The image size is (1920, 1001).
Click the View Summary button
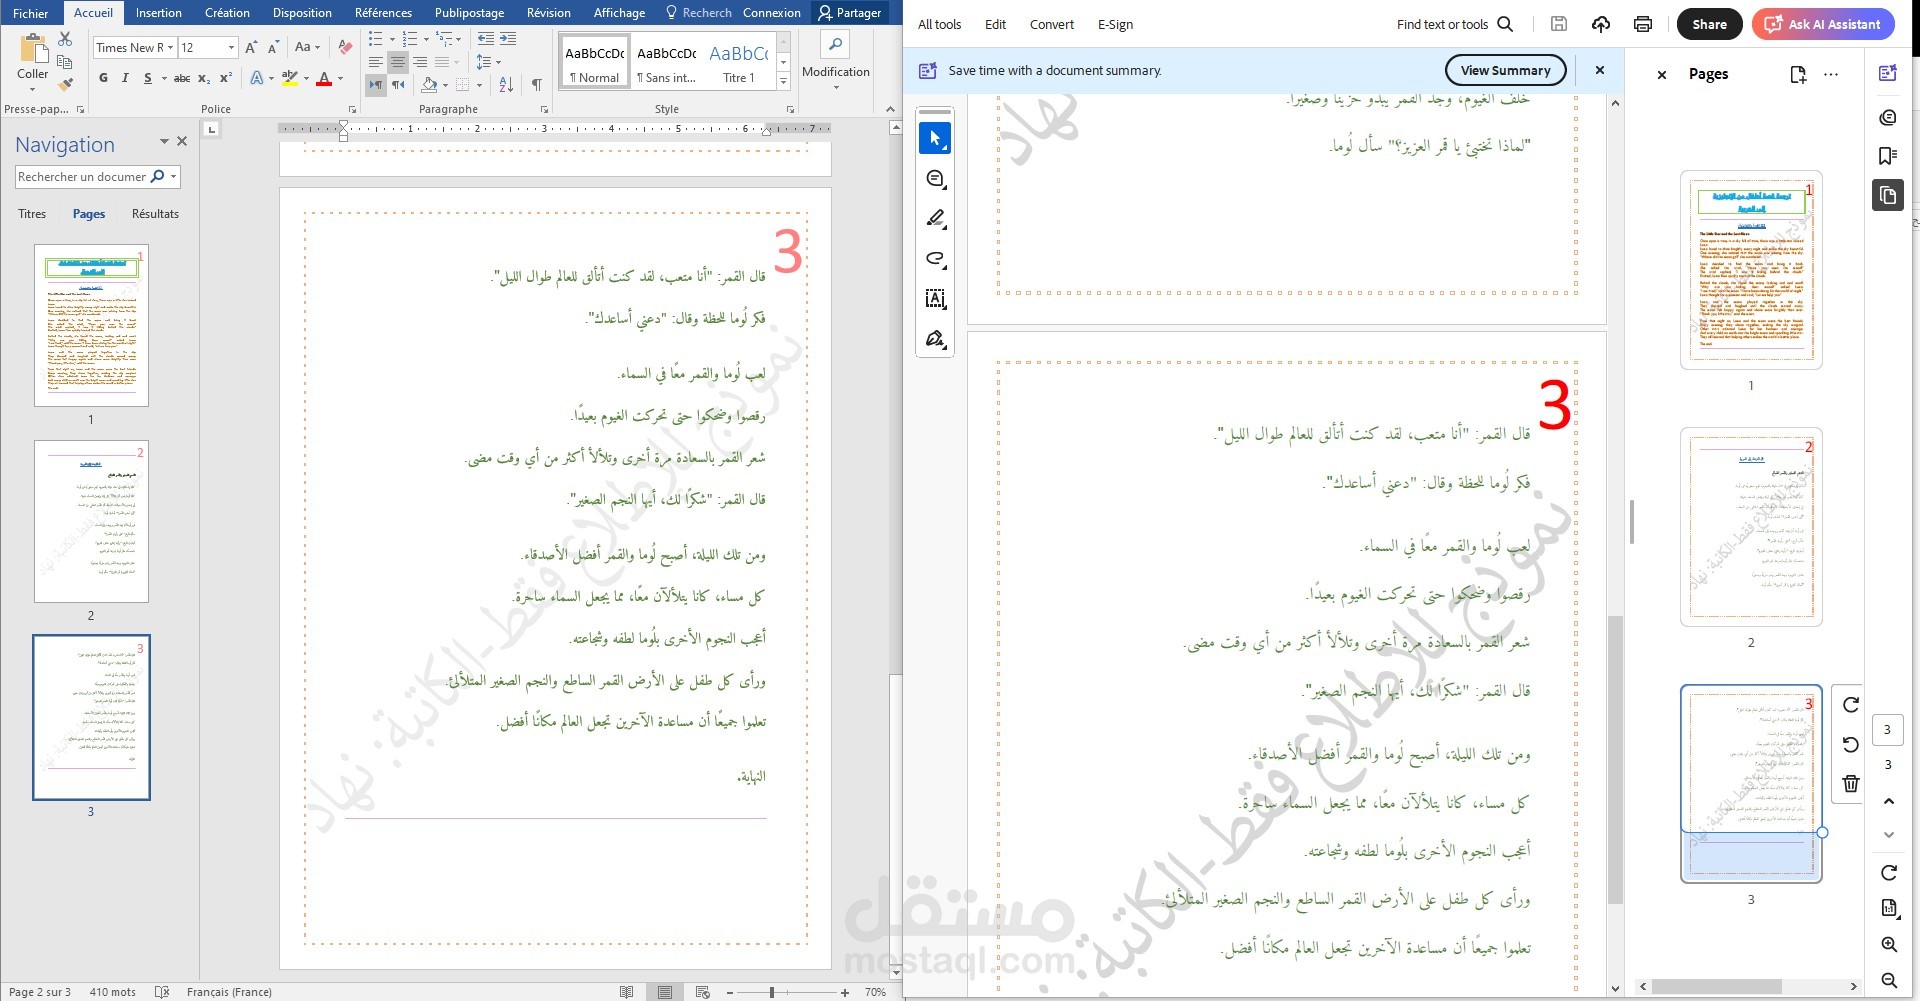(x=1505, y=70)
